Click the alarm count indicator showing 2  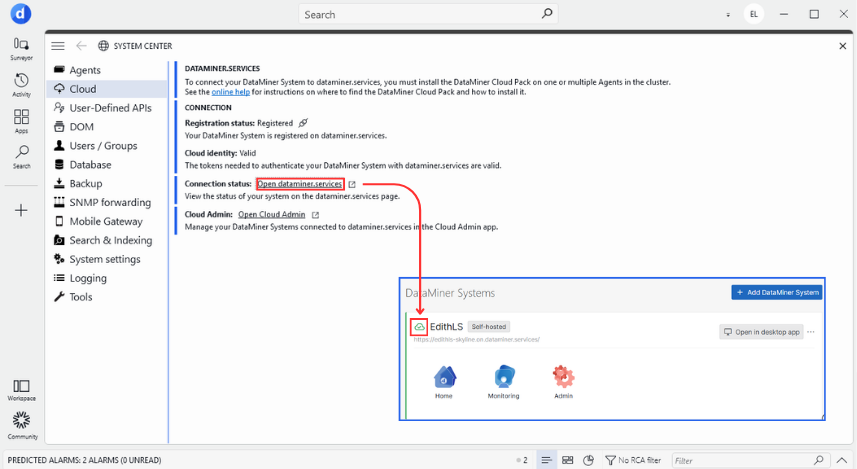522,460
